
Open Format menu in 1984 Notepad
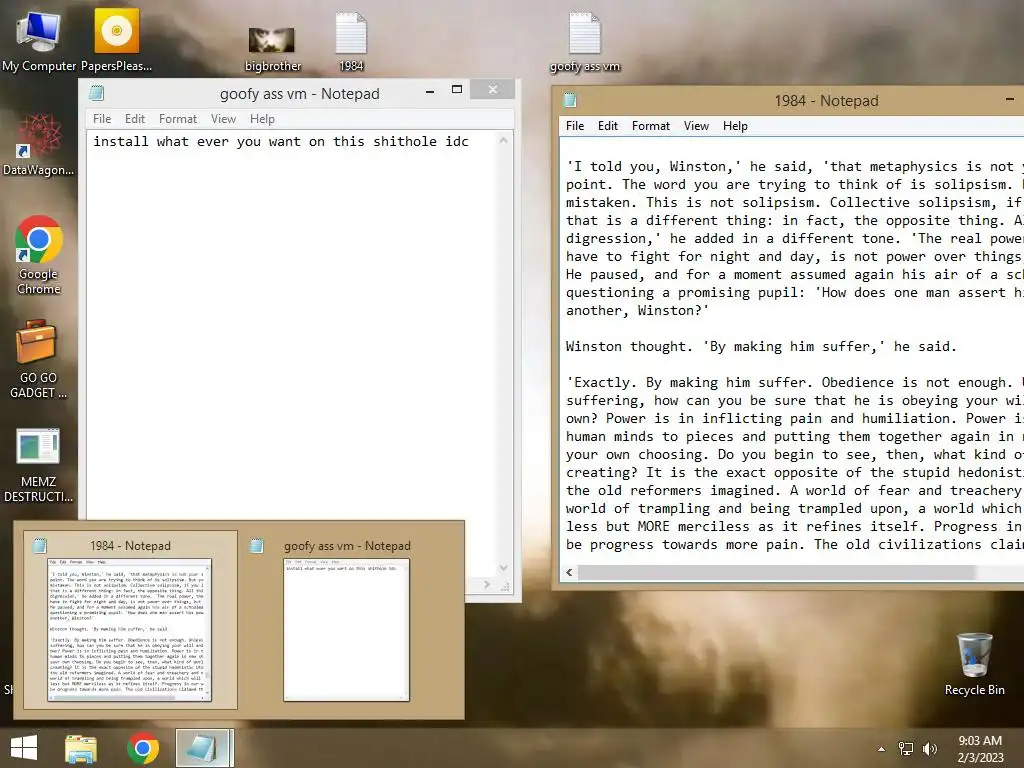pos(650,126)
